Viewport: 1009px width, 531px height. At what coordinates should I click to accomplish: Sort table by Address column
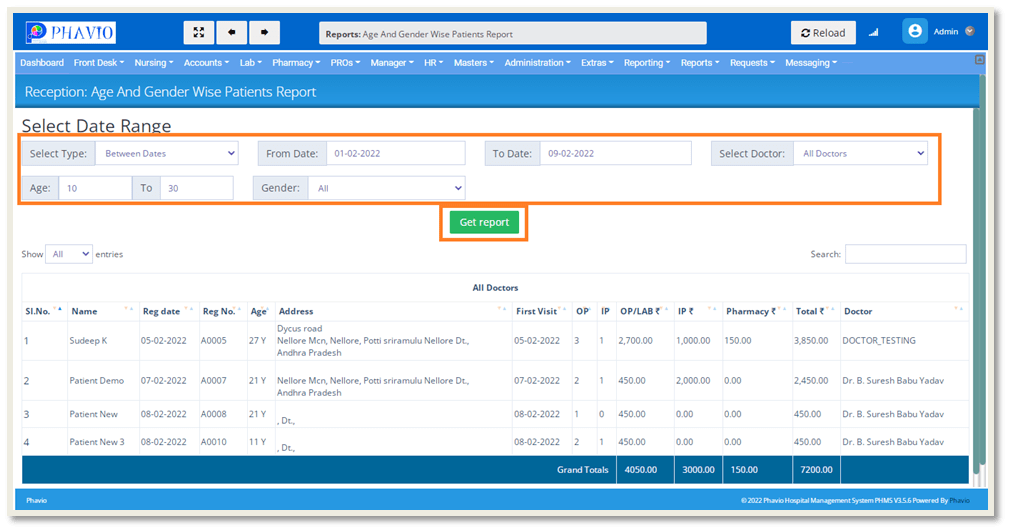pos(393,311)
